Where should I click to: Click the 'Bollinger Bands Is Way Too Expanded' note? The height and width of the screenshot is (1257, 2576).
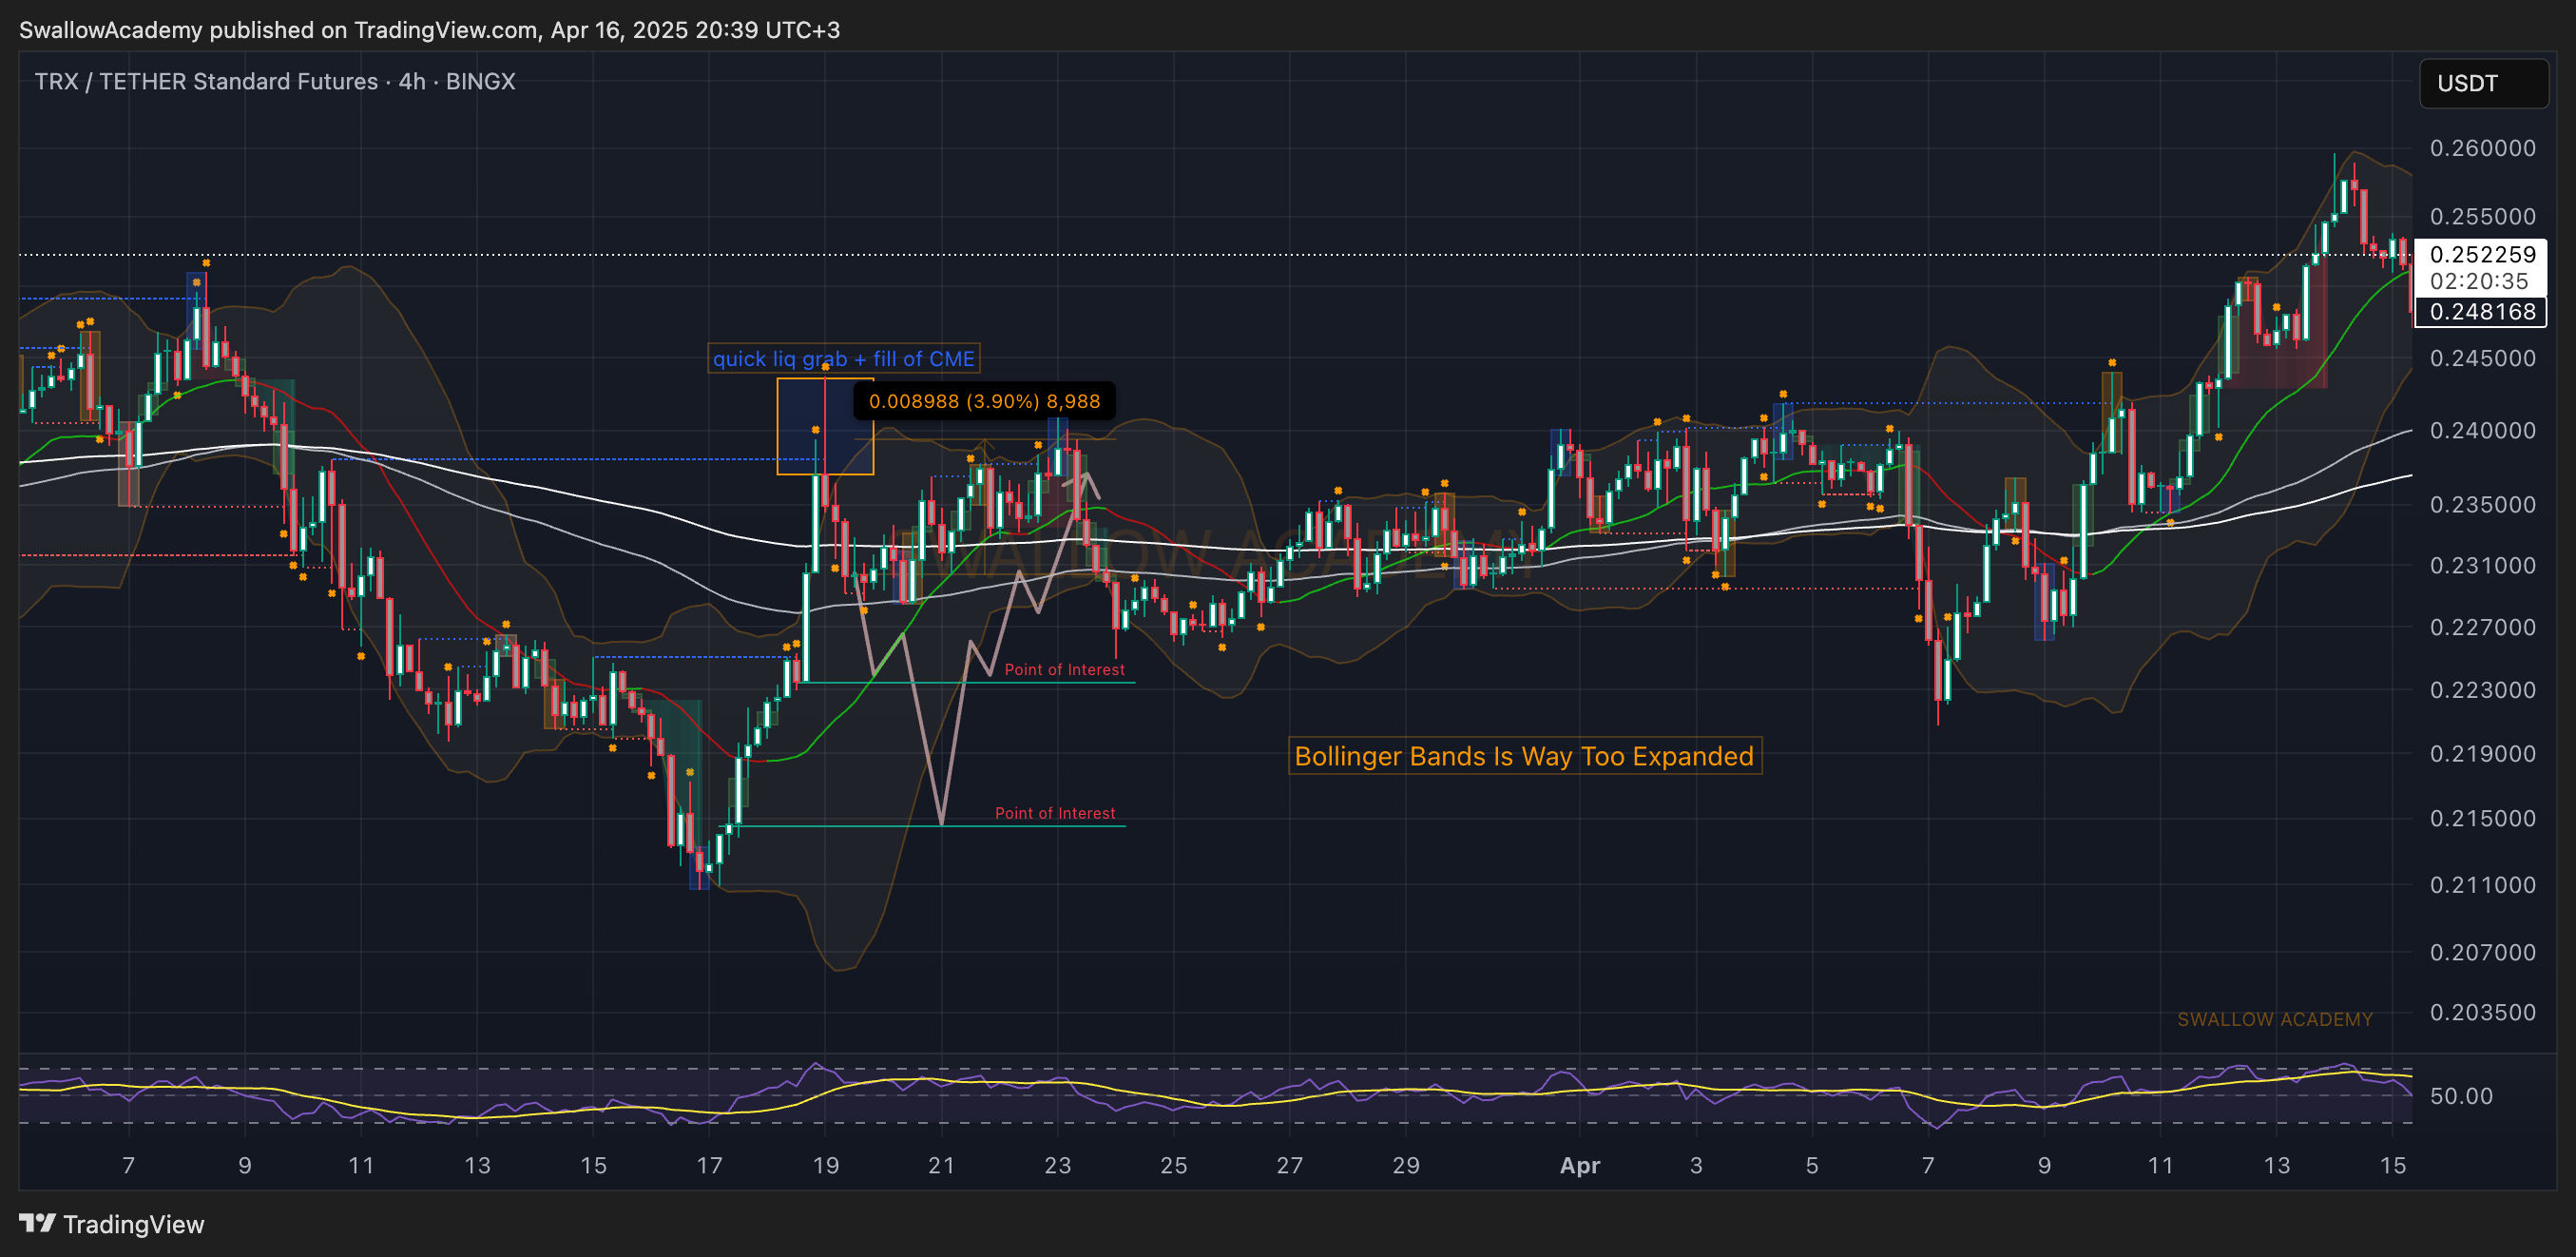[1524, 756]
